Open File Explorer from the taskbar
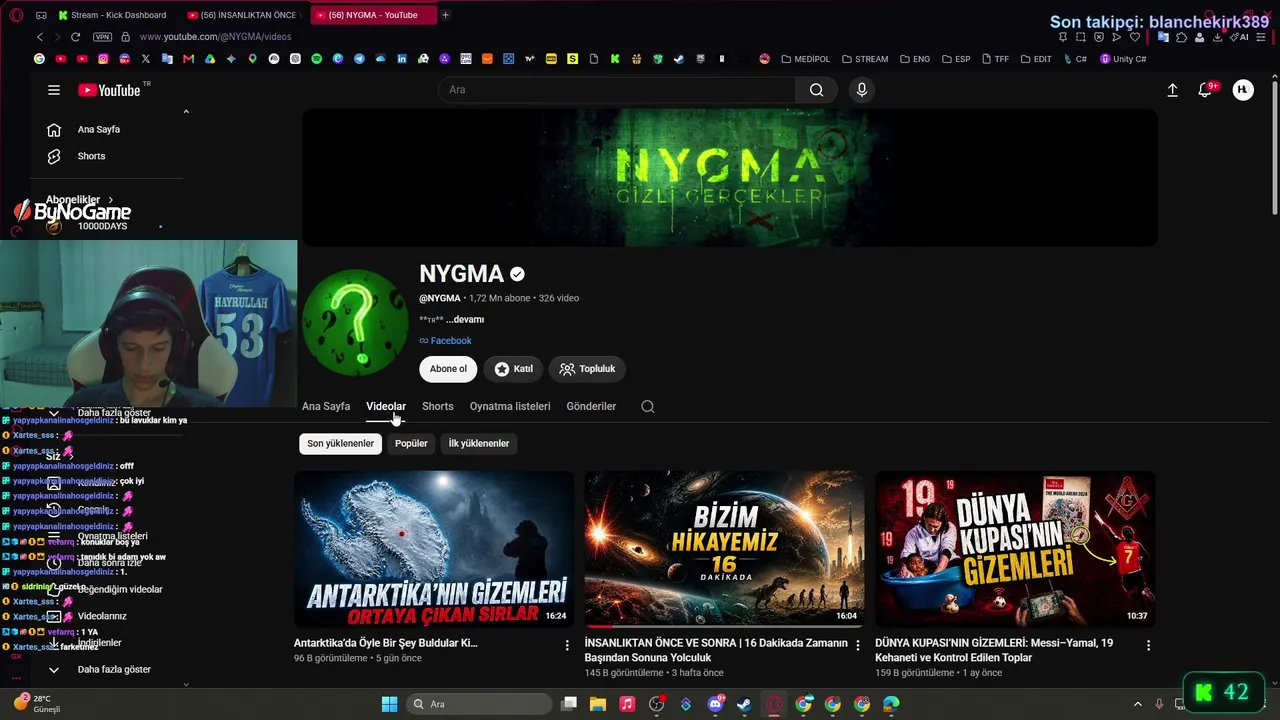 coord(598,704)
